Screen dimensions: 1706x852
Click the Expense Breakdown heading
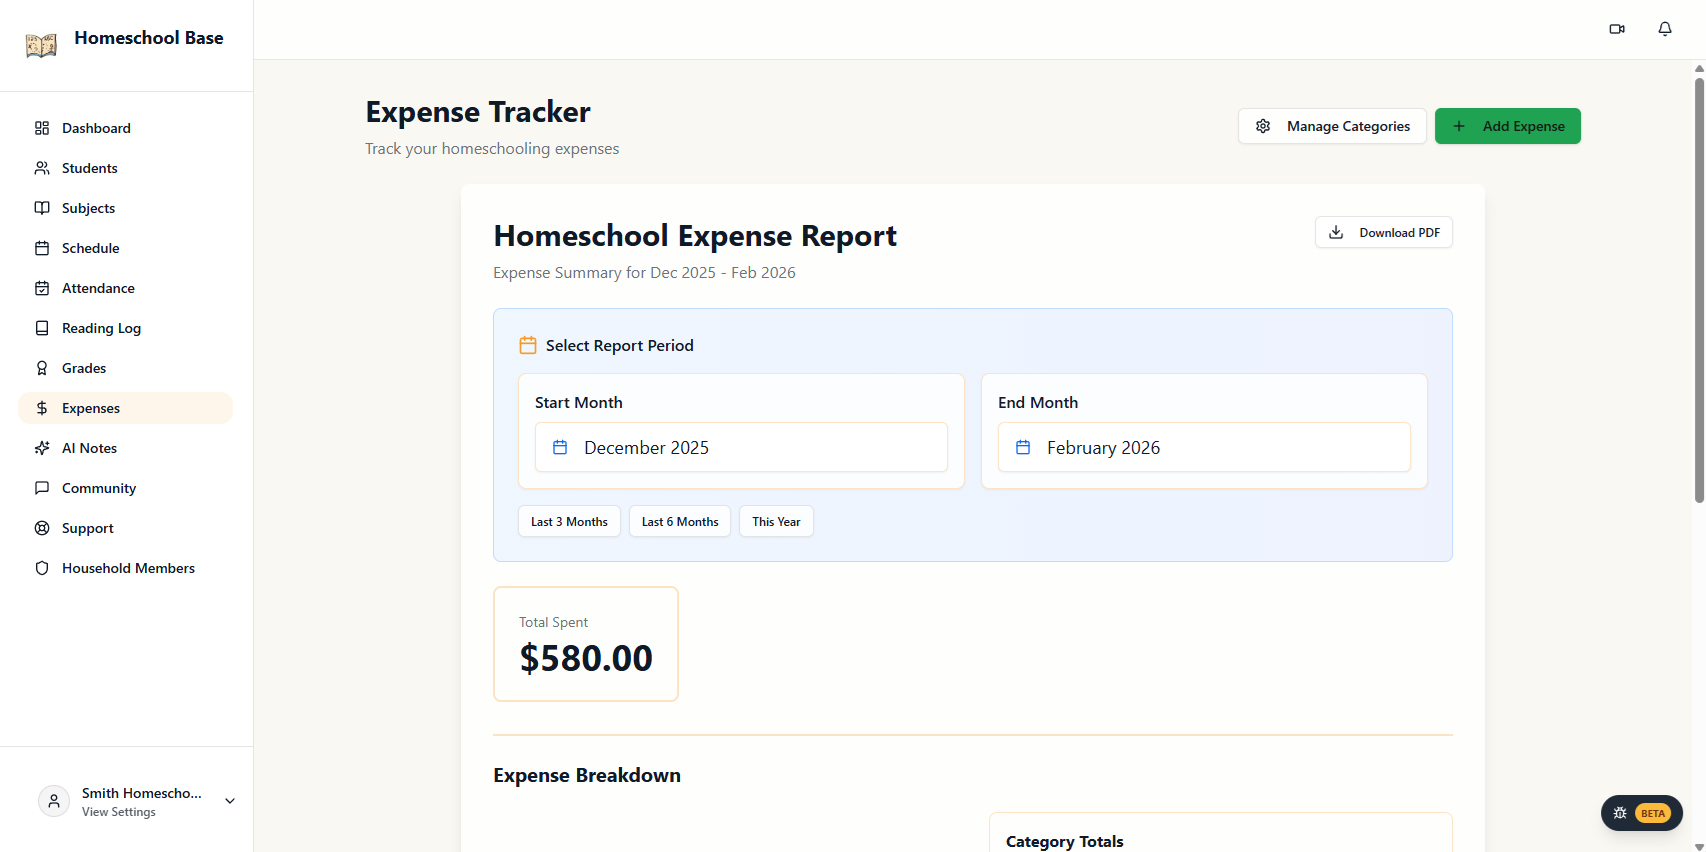[587, 775]
